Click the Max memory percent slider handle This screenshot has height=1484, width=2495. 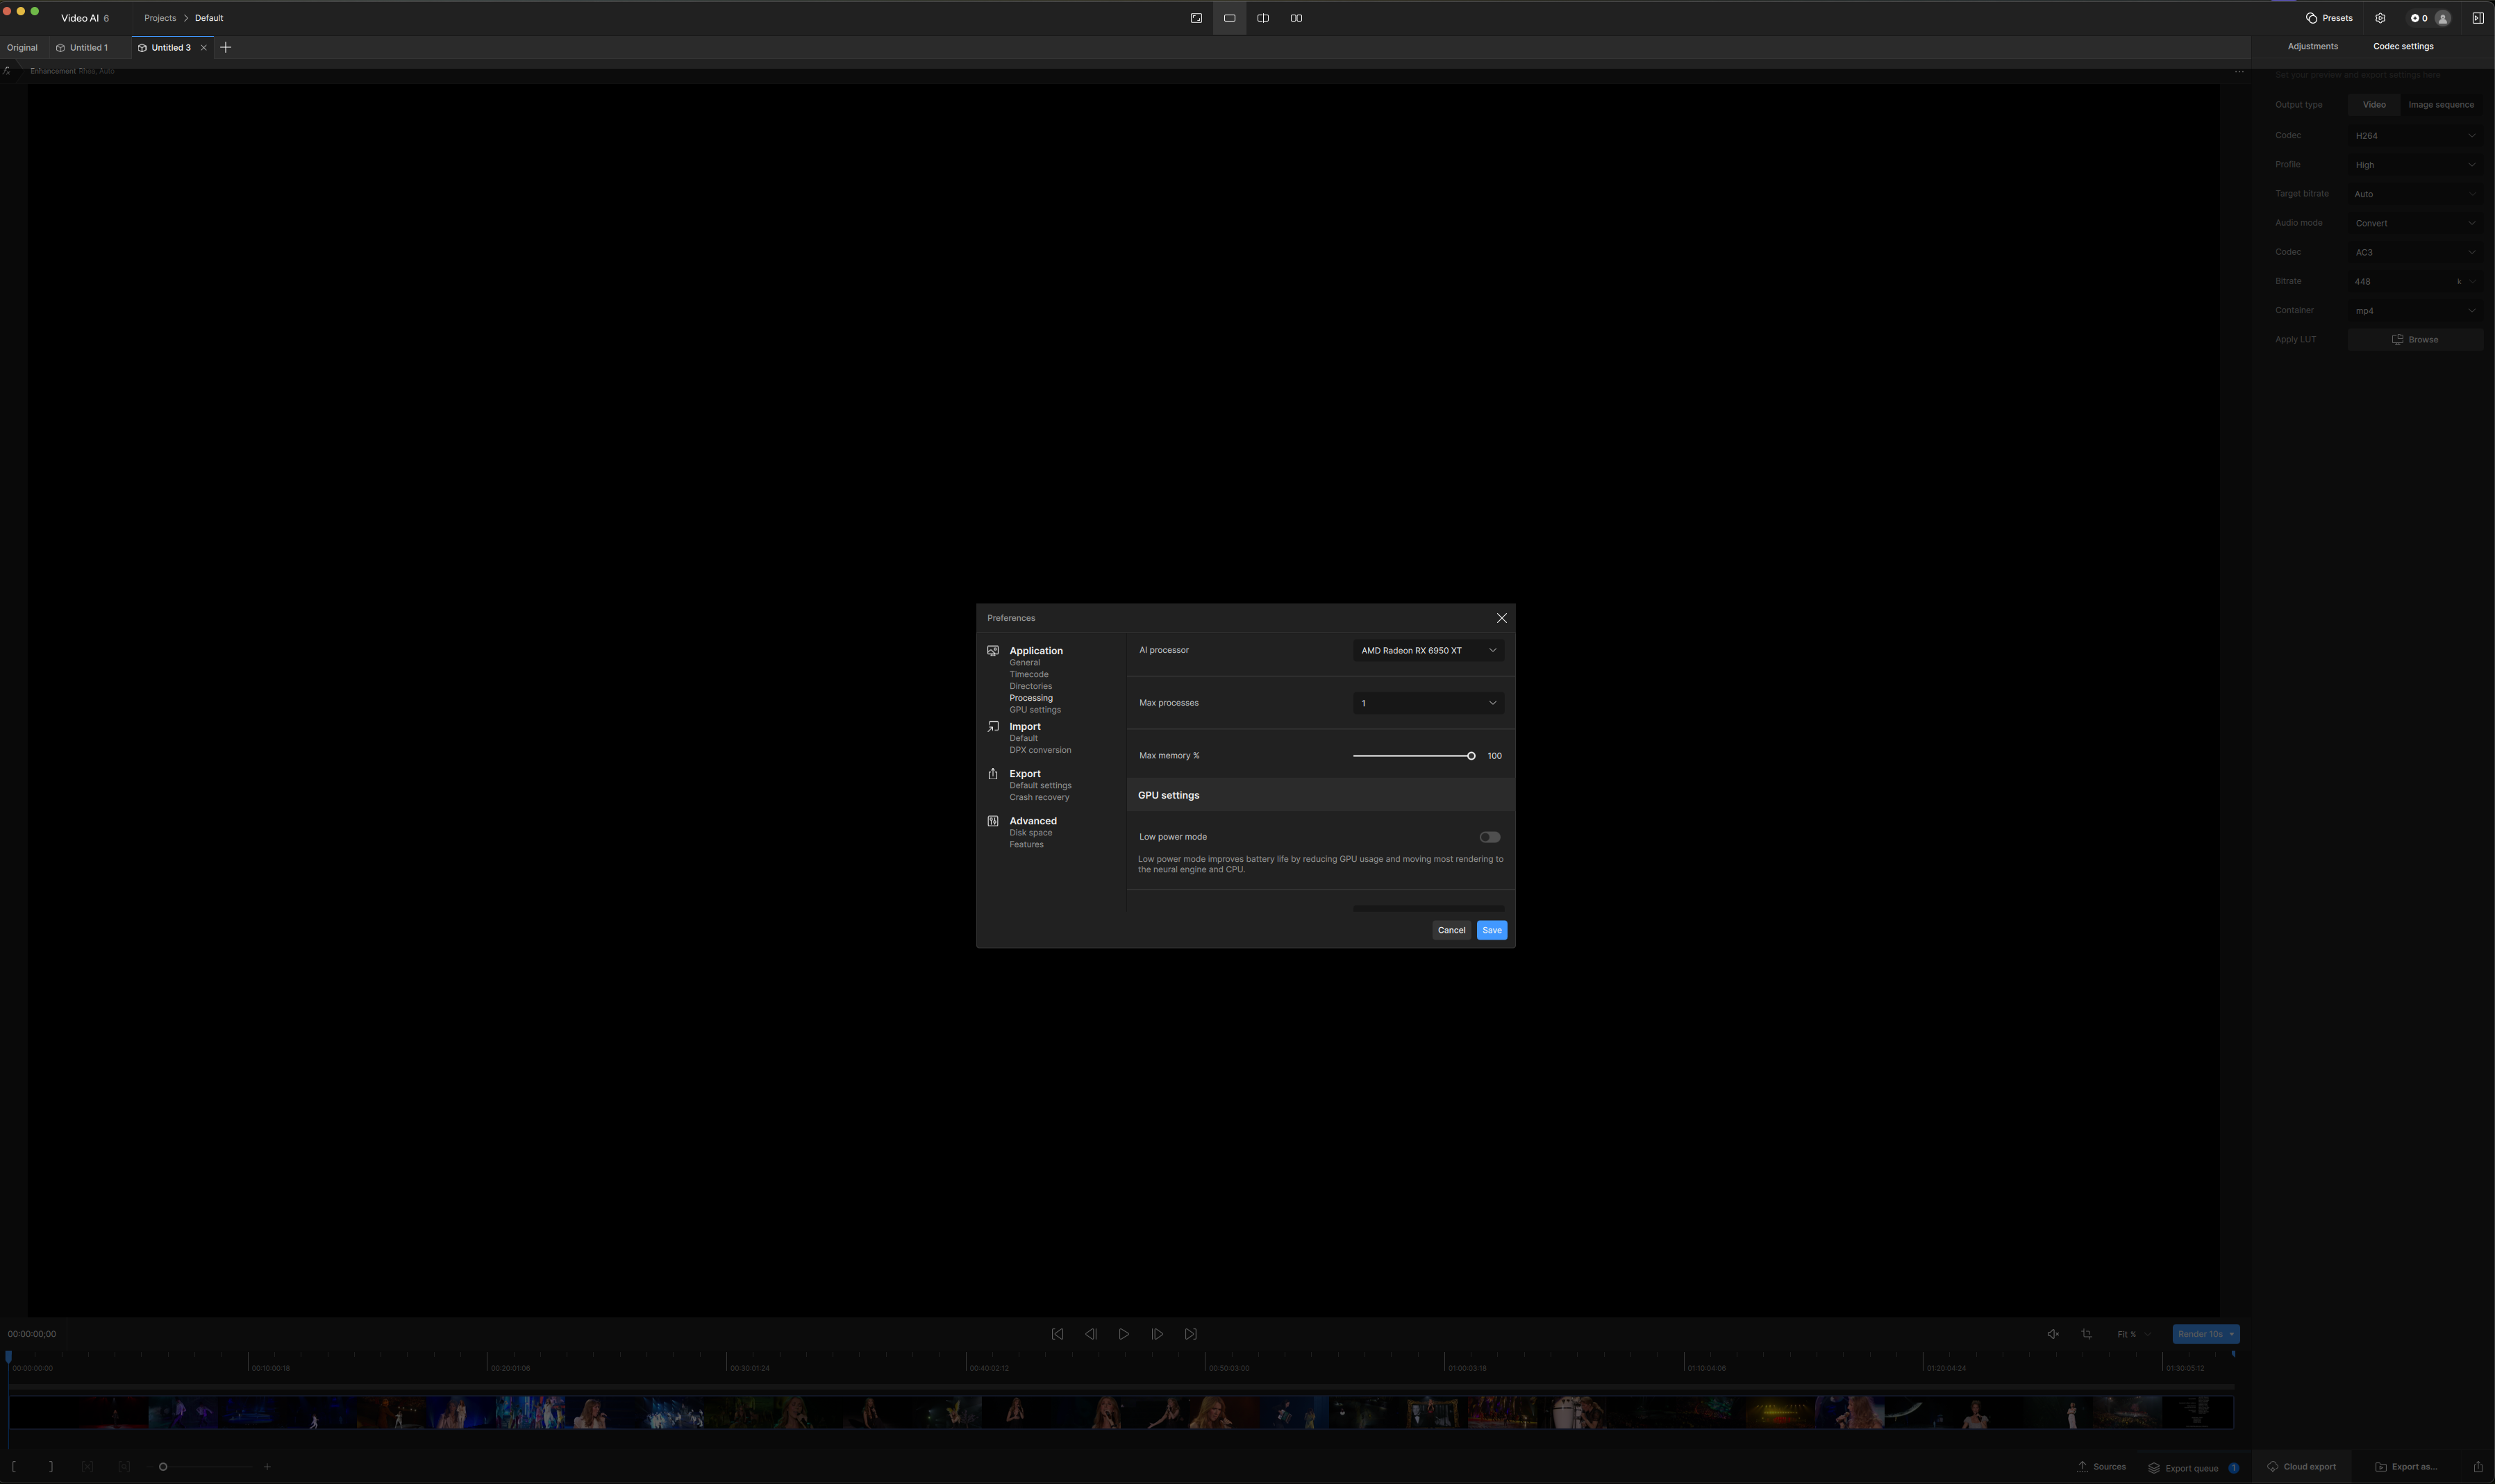click(x=1470, y=756)
